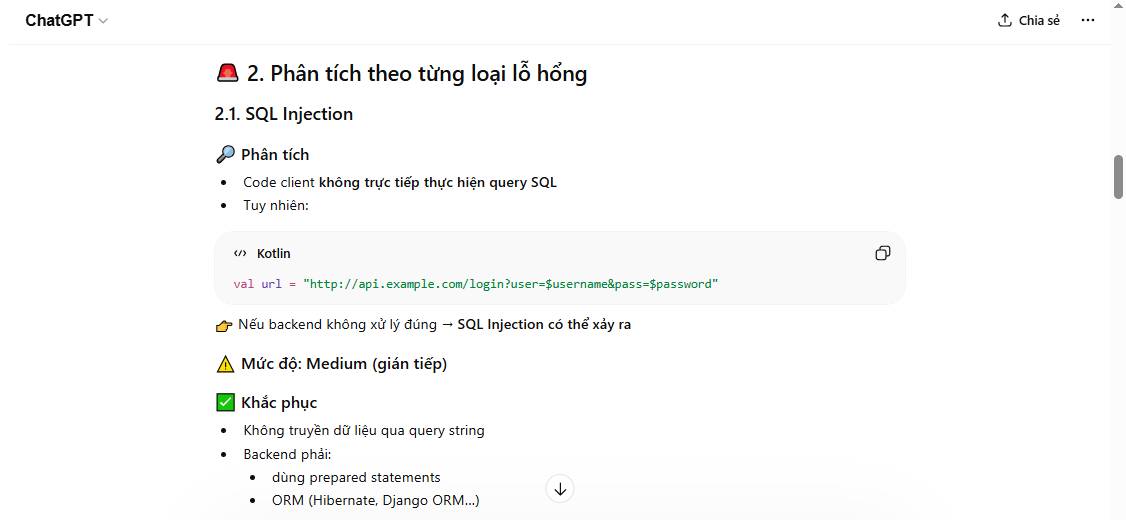Image resolution: width=1126 pixels, height=520 pixels.
Task: Click the warning triangle beside Mức độ
Action: (225, 364)
